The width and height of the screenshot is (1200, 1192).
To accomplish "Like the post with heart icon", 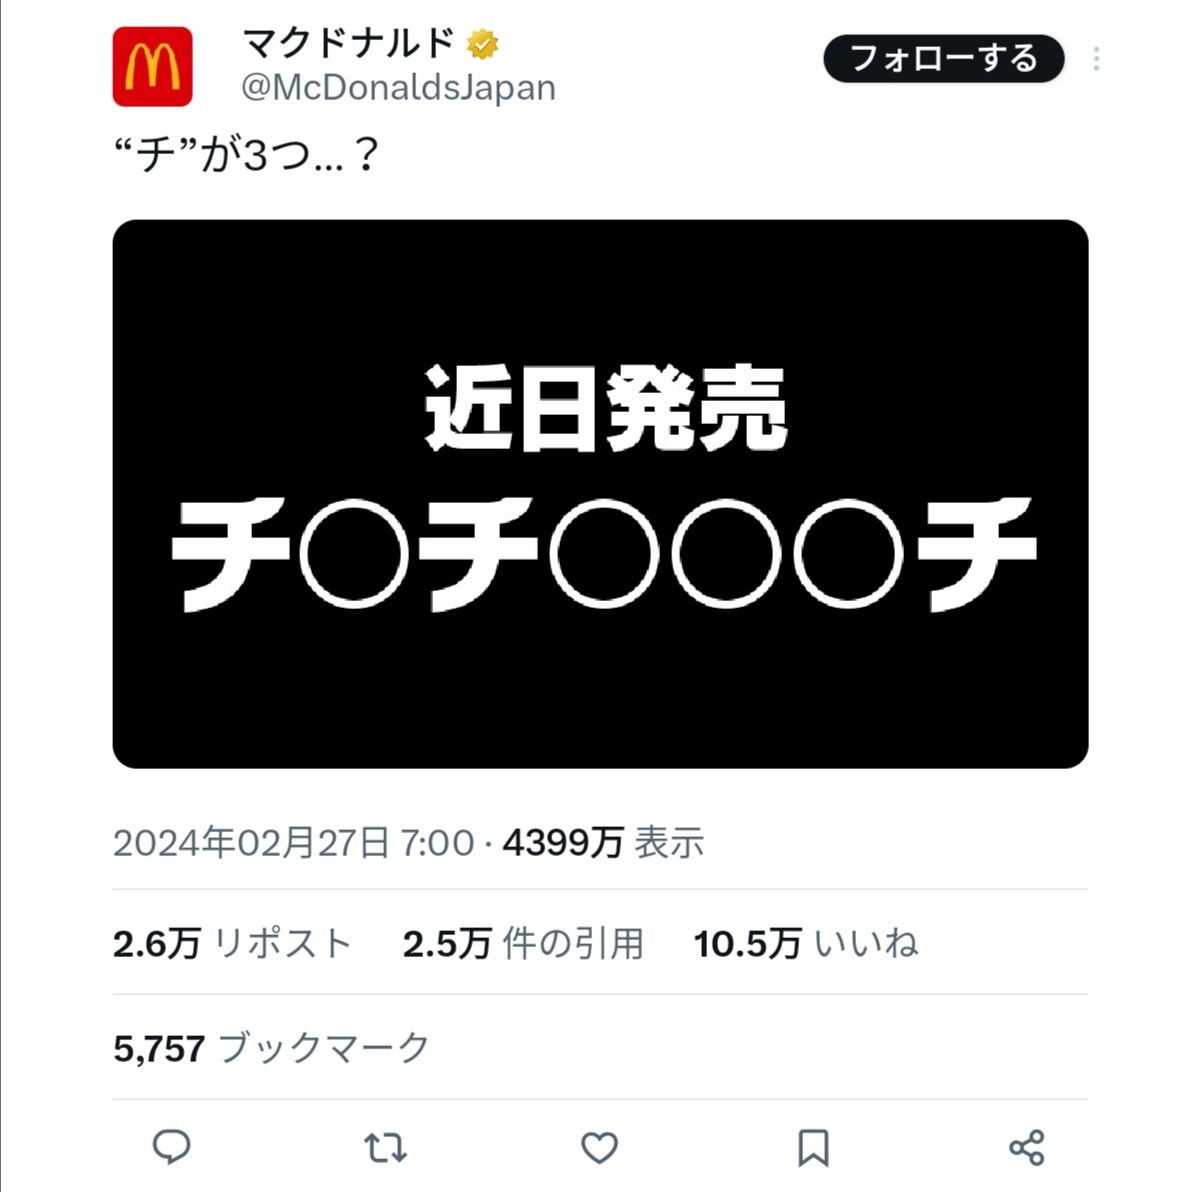I will 599,1148.
